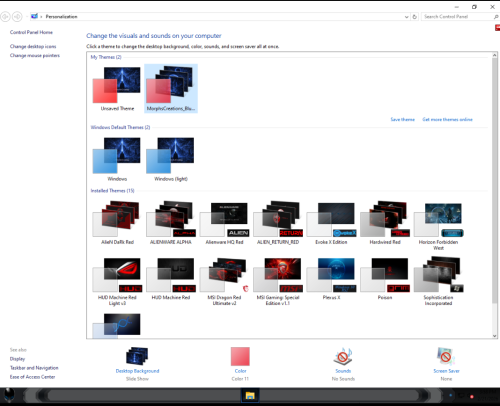Open the Color 11 swatch settings
Viewport: 500px width, 406px height.
240,356
